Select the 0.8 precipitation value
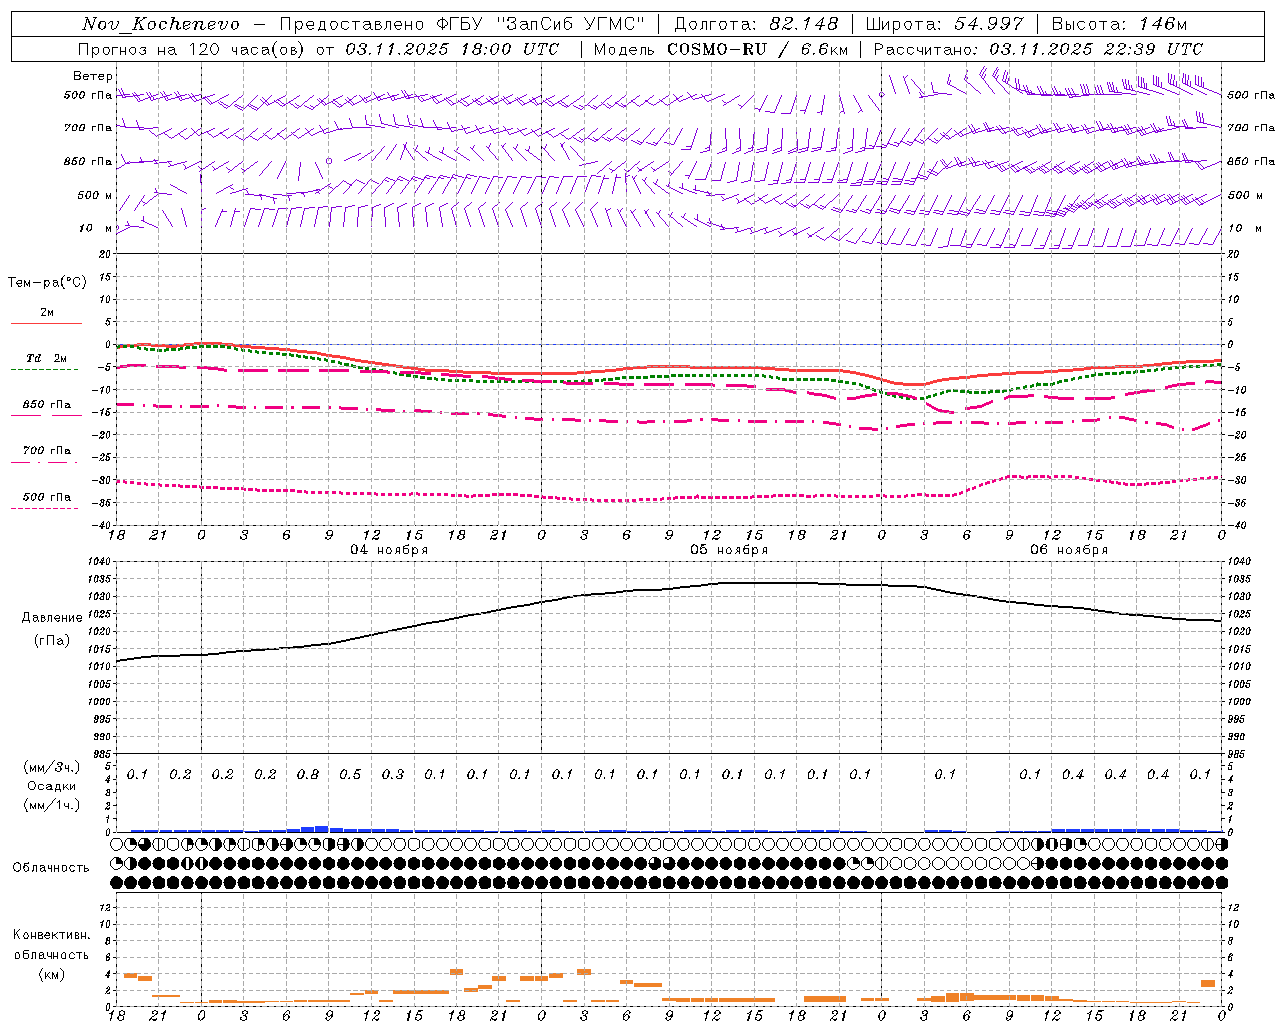The height and width of the screenshot is (1024, 1280). coord(308,775)
